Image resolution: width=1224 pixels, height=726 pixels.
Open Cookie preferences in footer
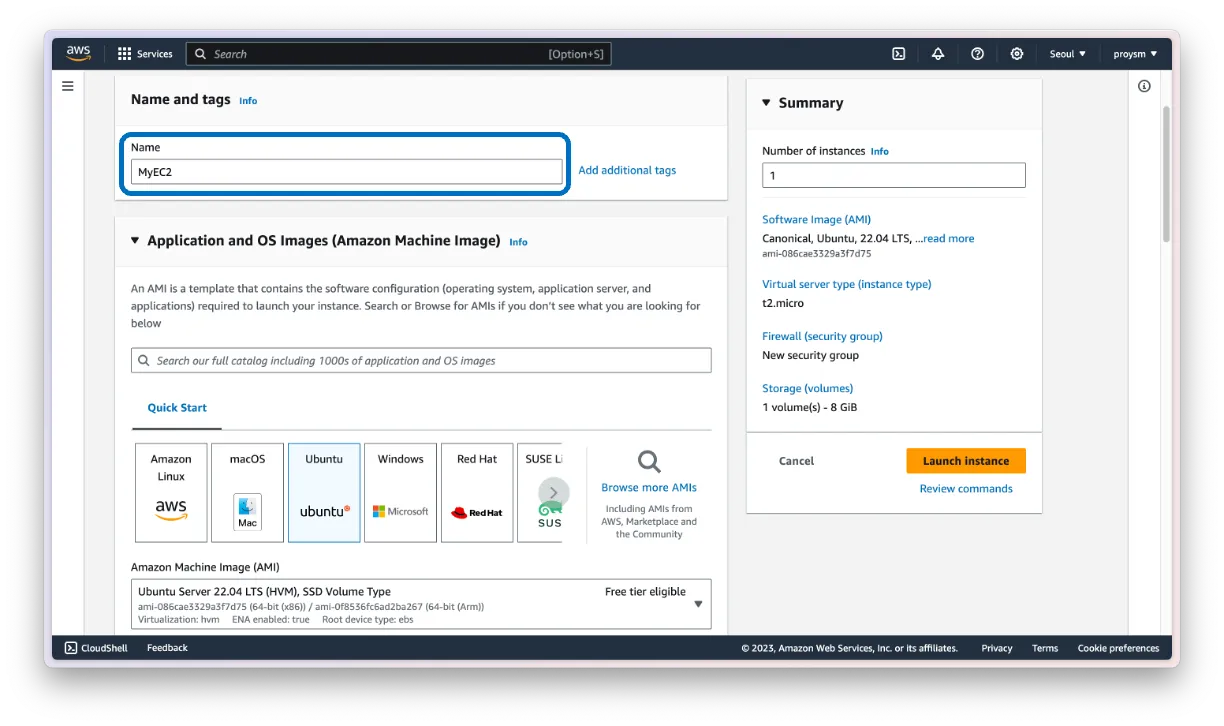tap(1118, 648)
